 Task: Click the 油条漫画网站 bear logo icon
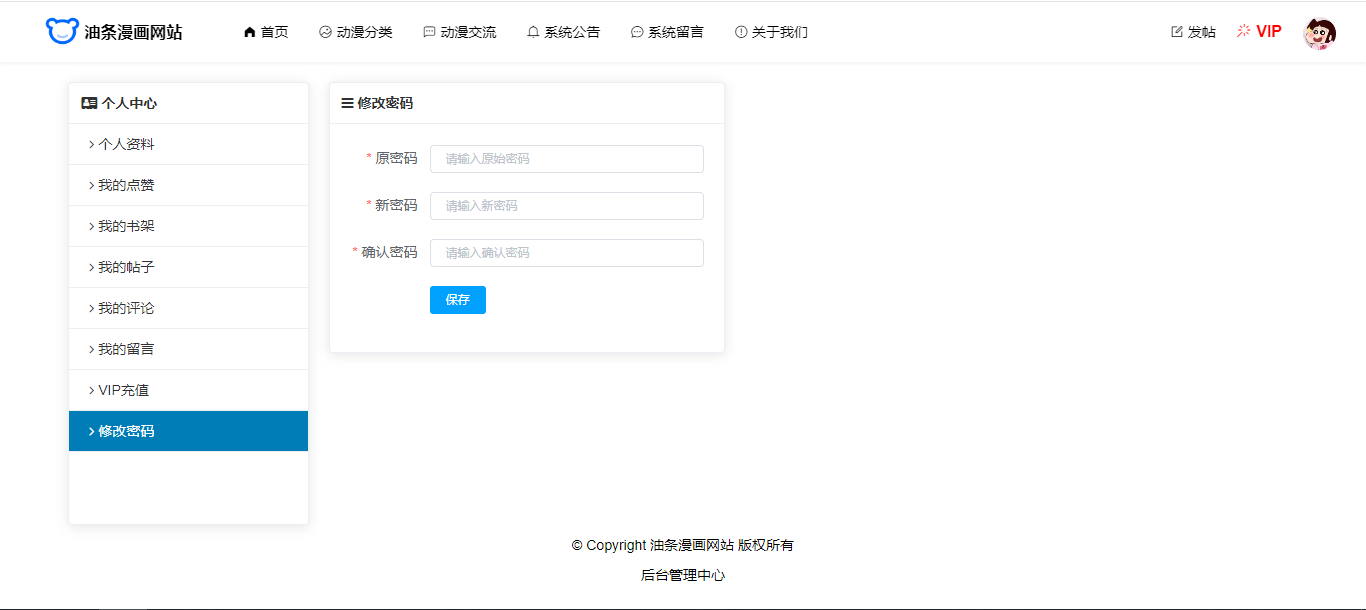61,32
